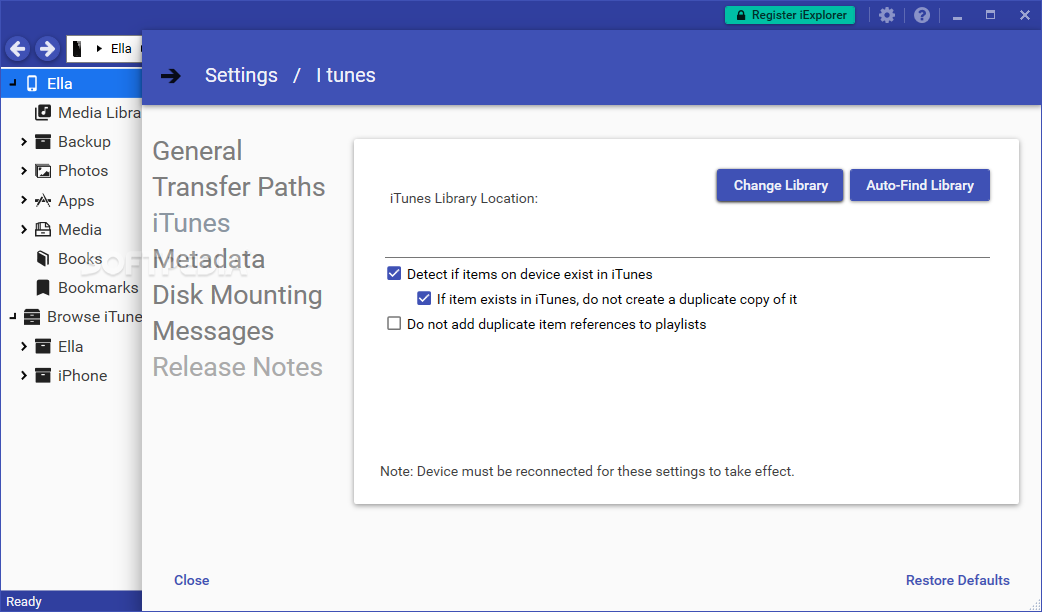
Task: Click the path bar arrow before Ella
Action: (99, 49)
